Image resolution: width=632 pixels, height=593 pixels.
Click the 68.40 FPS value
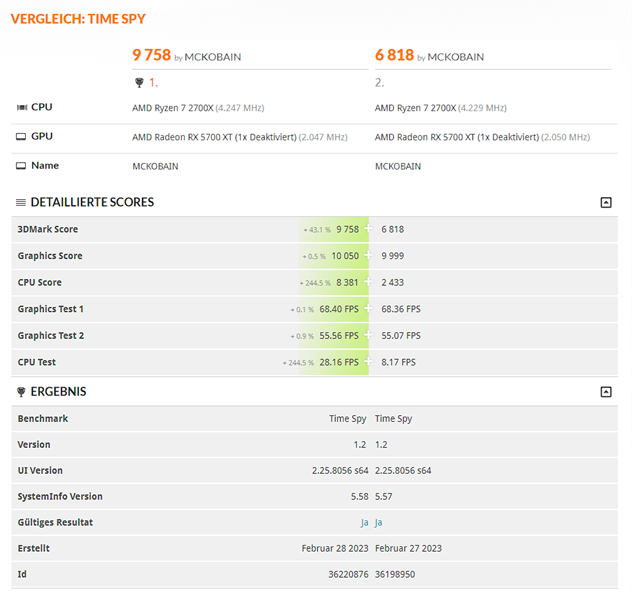pyautogui.click(x=339, y=309)
